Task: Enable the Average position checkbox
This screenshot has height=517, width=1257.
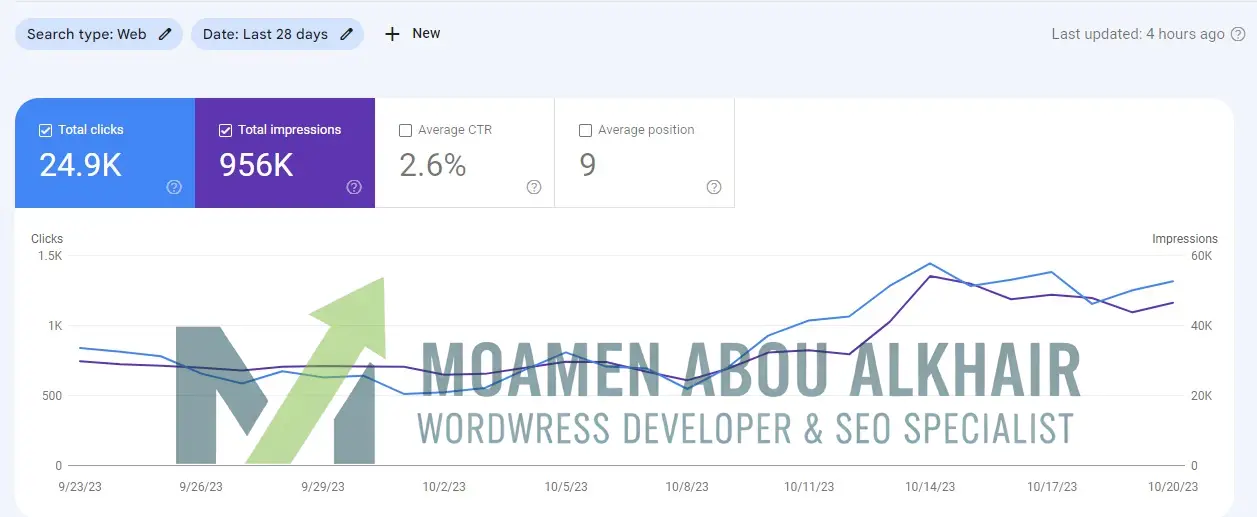Action: 585,130
